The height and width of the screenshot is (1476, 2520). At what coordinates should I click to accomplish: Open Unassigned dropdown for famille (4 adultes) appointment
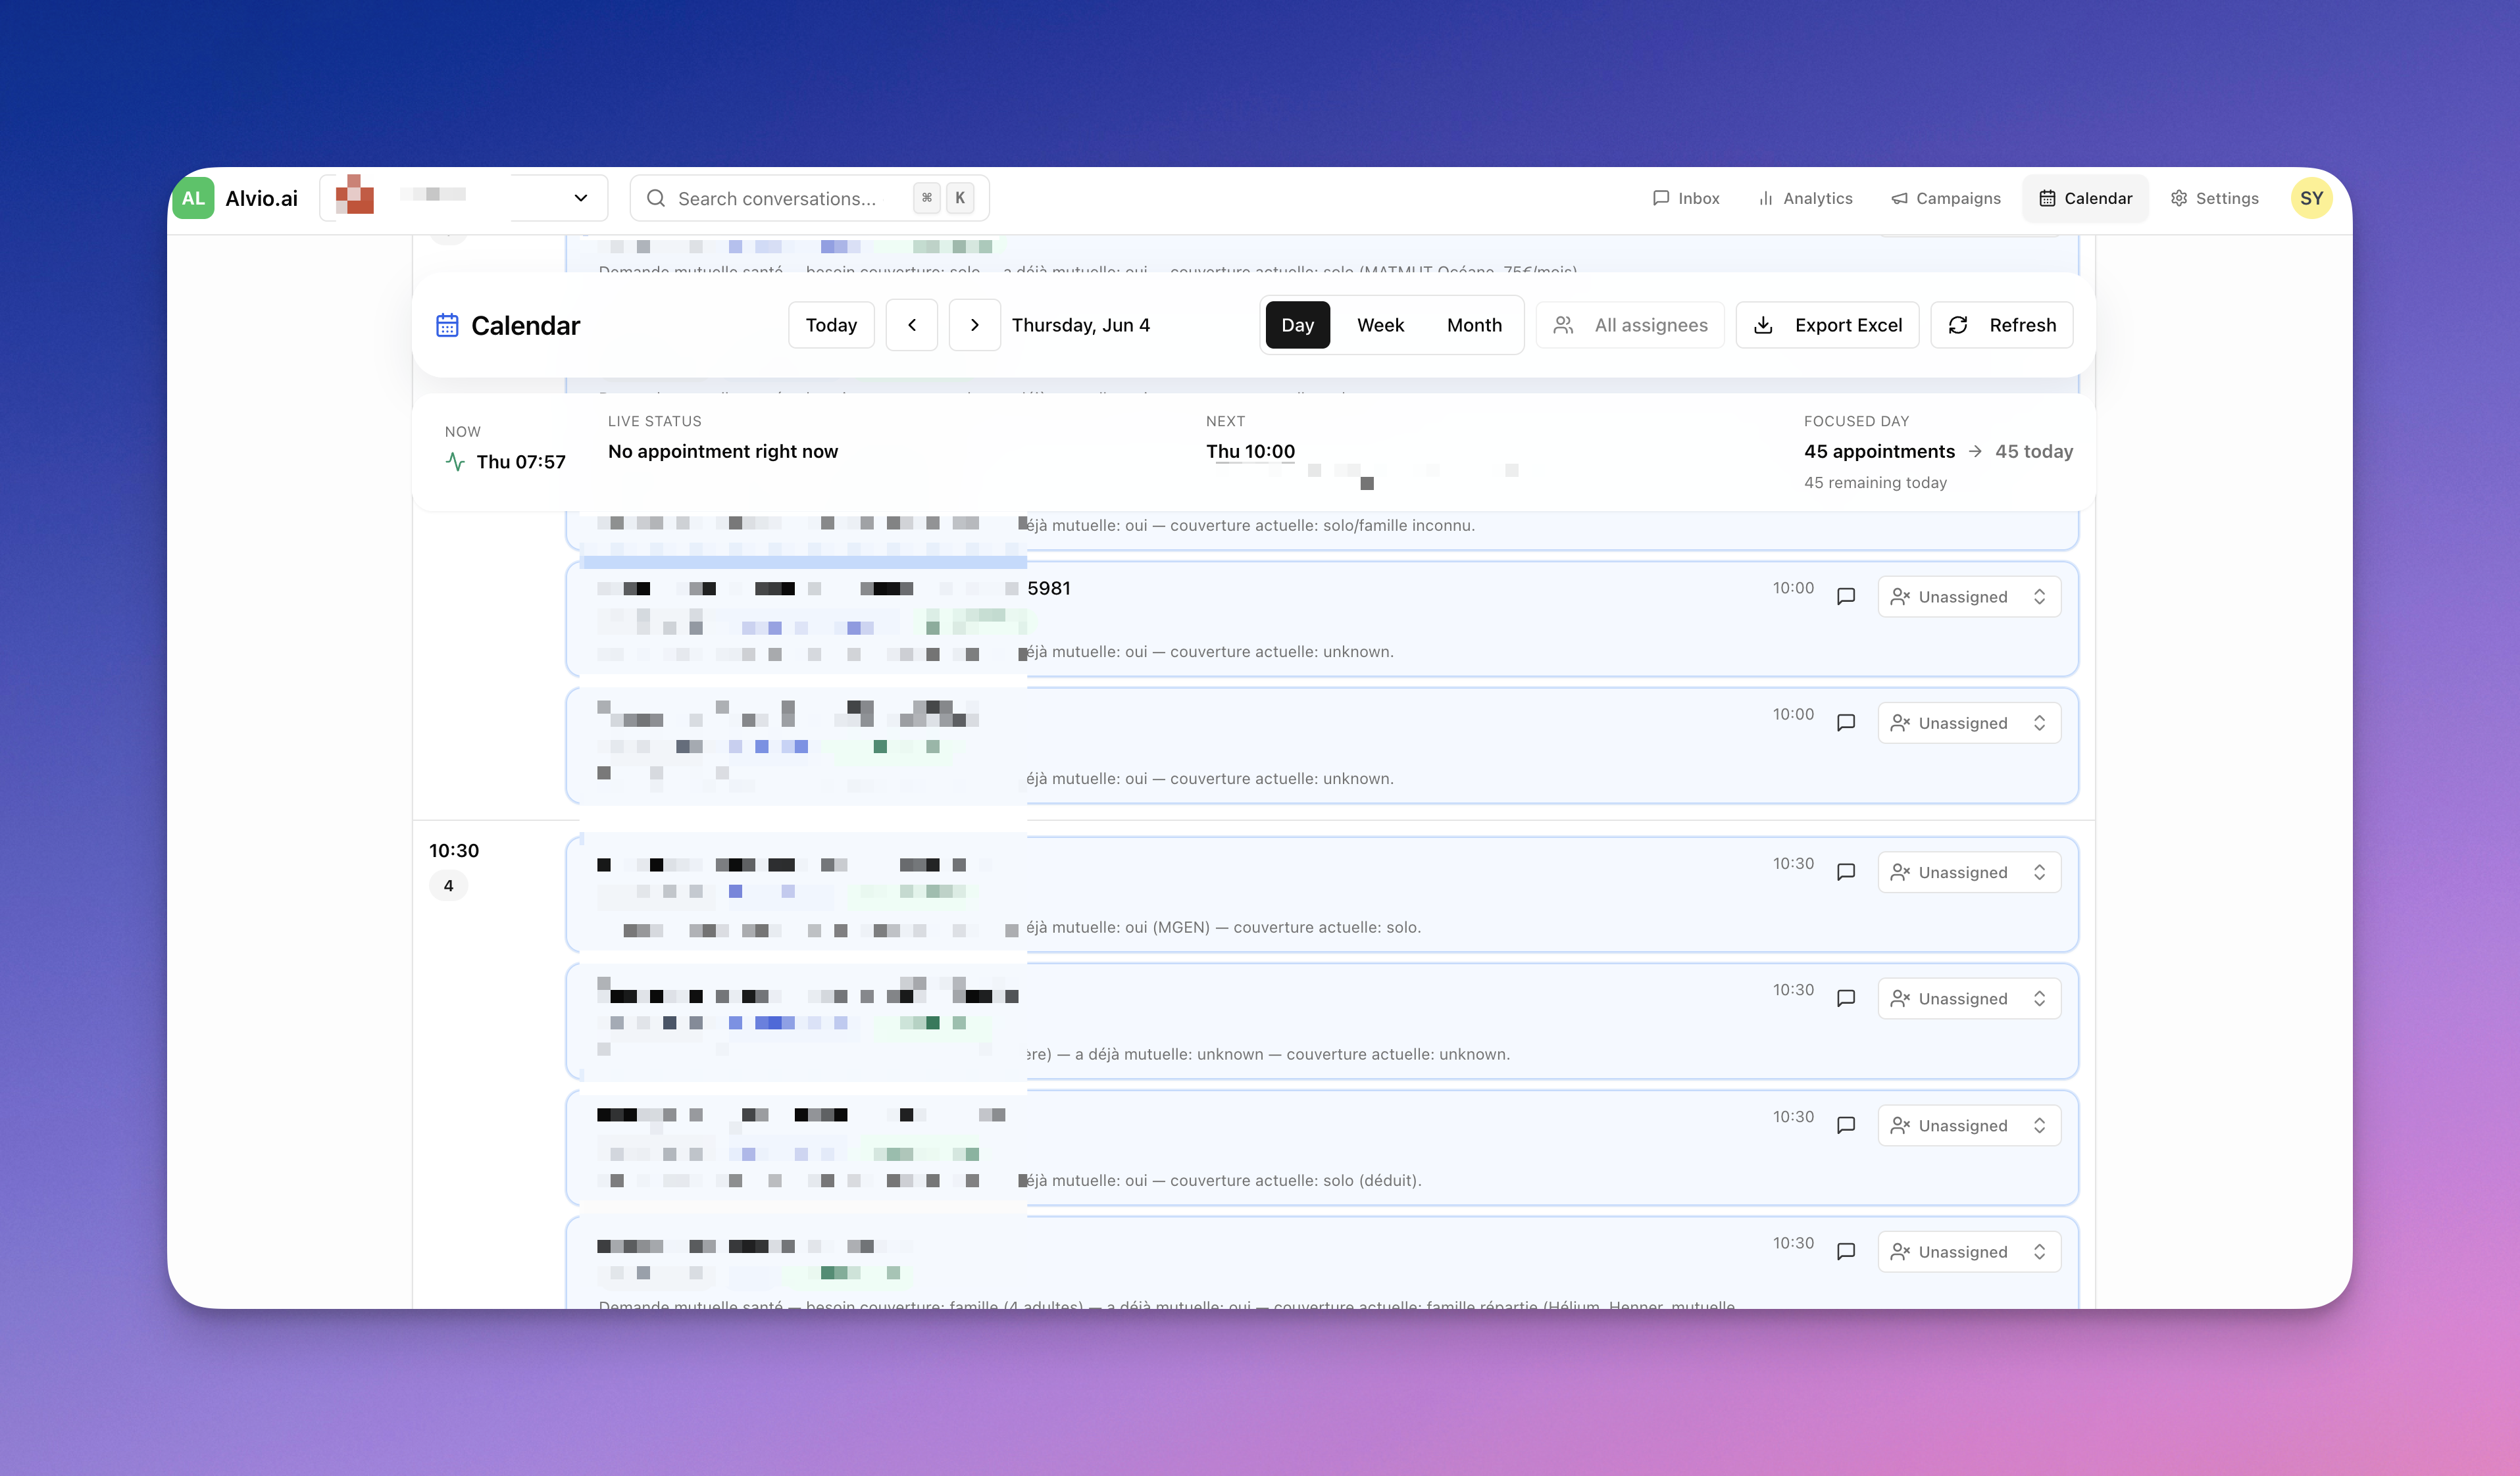(x=1969, y=1251)
